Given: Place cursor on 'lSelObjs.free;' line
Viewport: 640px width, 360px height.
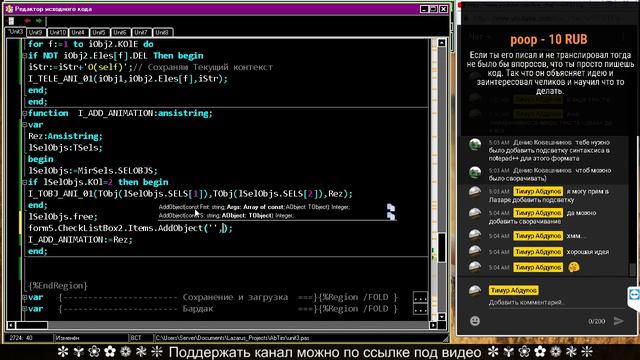Looking at the screenshot, I should click(x=63, y=217).
